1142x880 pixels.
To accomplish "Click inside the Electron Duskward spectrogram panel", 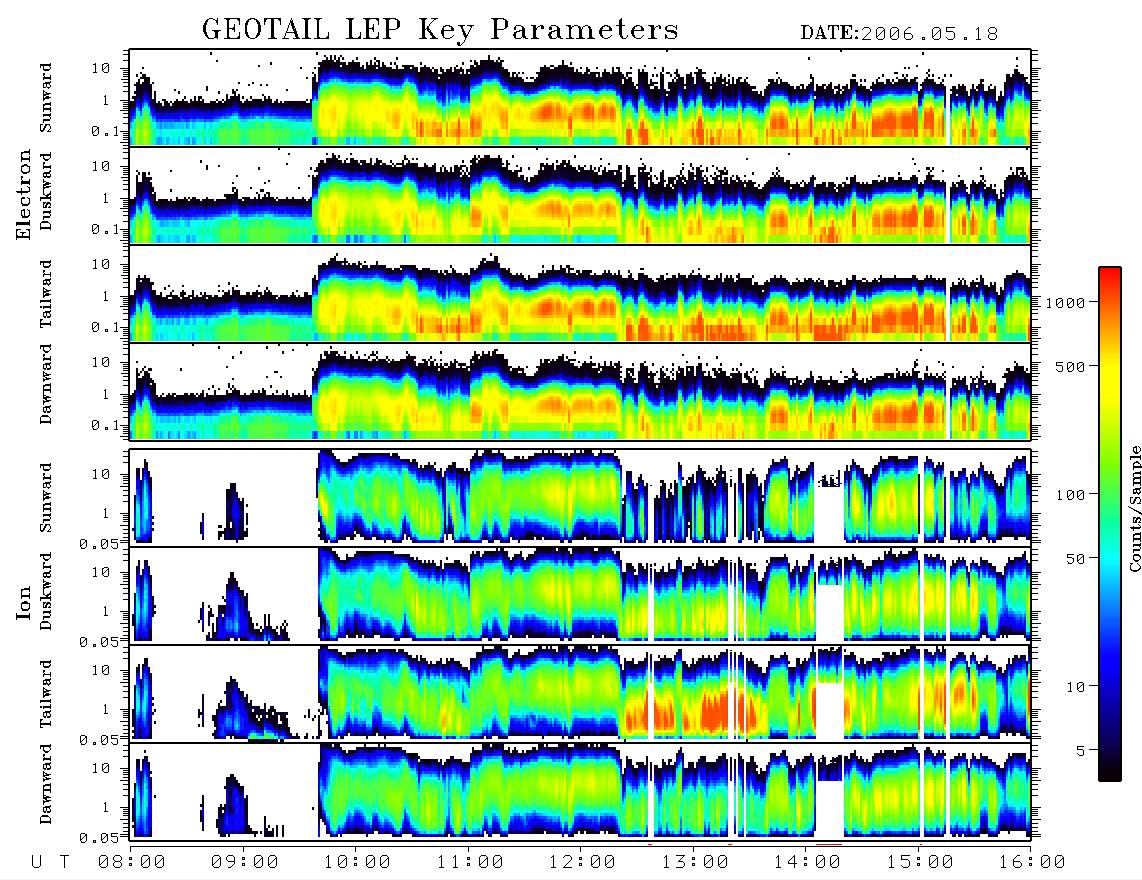I will [x=580, y=195].
